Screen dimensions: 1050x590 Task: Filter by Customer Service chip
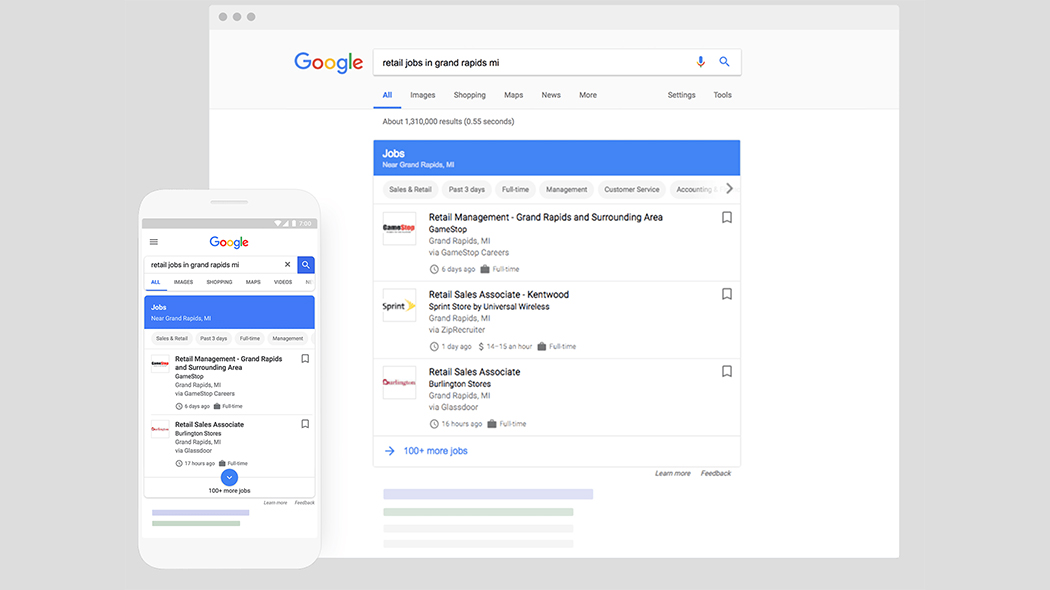pyautogui.click(x=631, y=190)
